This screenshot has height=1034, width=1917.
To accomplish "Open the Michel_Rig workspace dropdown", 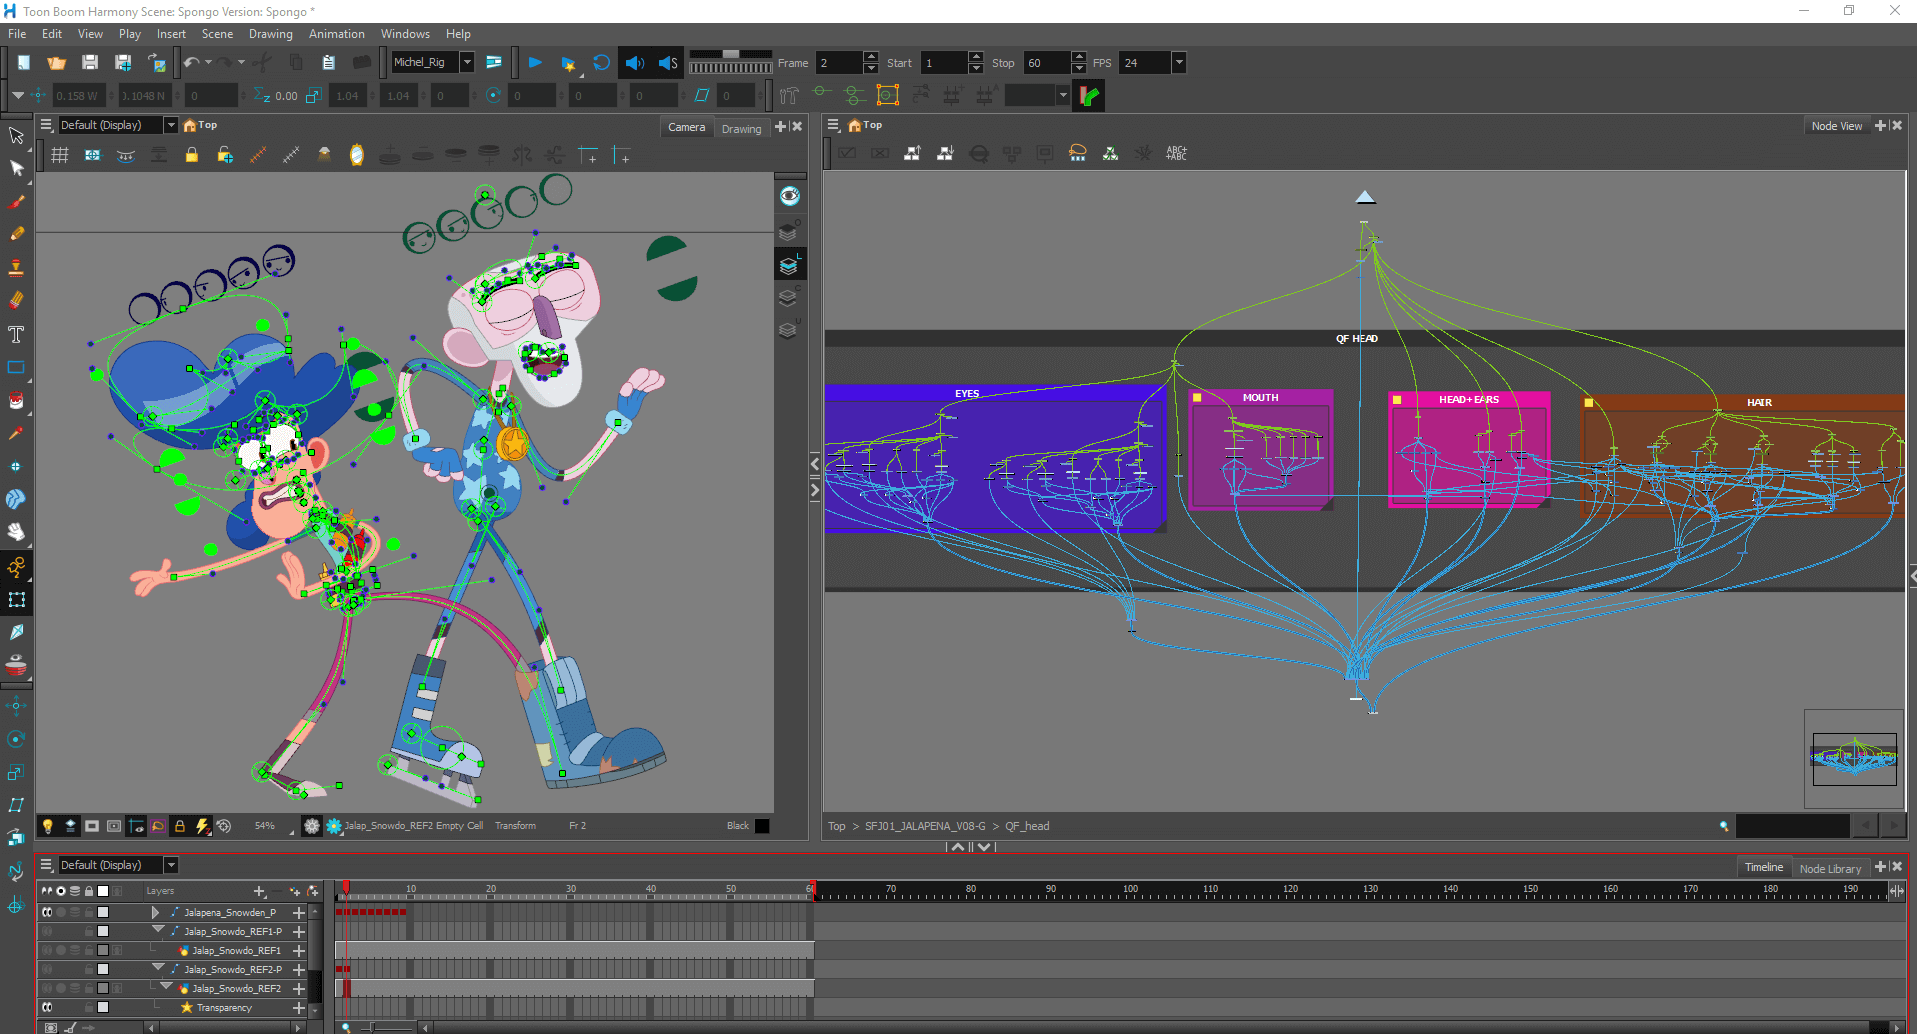I will click(x=466, y=63).
